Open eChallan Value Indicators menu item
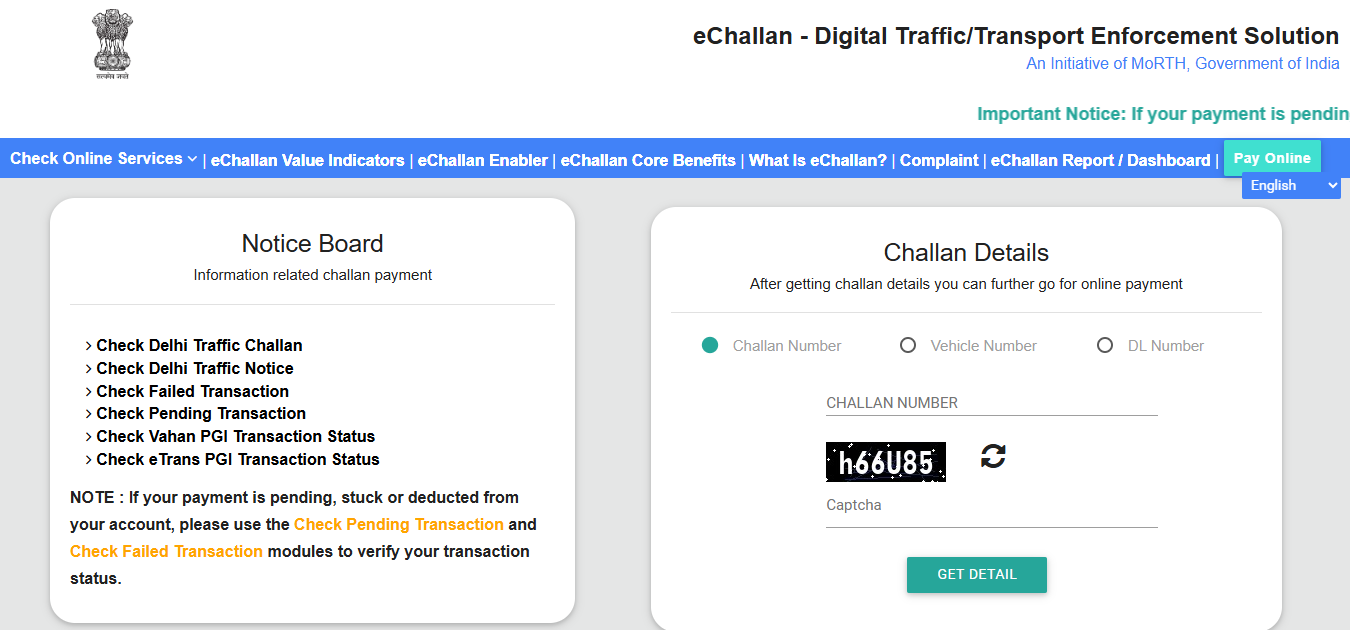The height and width of the screenshot is (630, 1350). [307, 160]
